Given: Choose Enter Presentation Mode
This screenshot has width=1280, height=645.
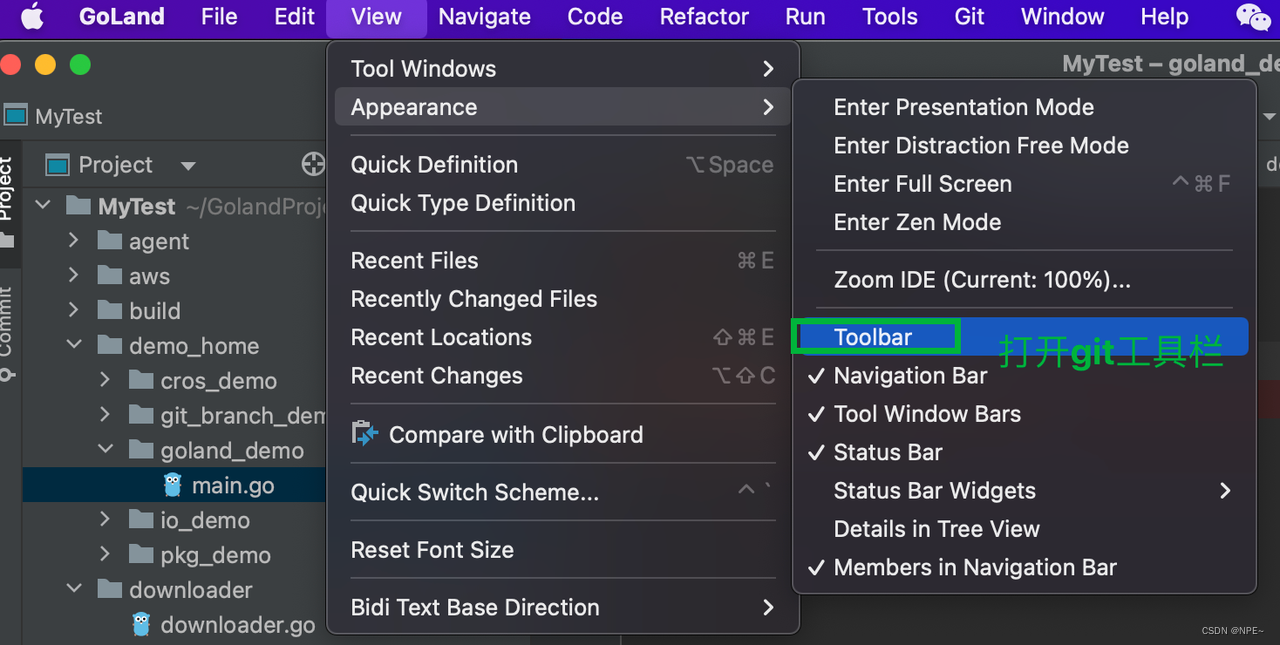Looking at the screenshot, I should coord(963,107).
